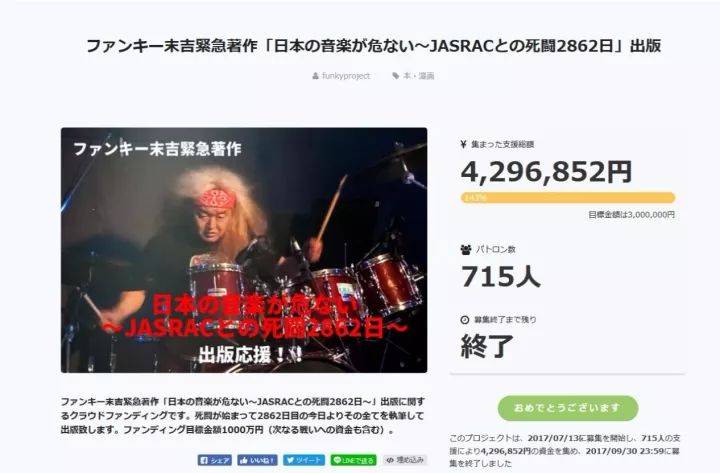Open the drummer project main image

[244, 250]
